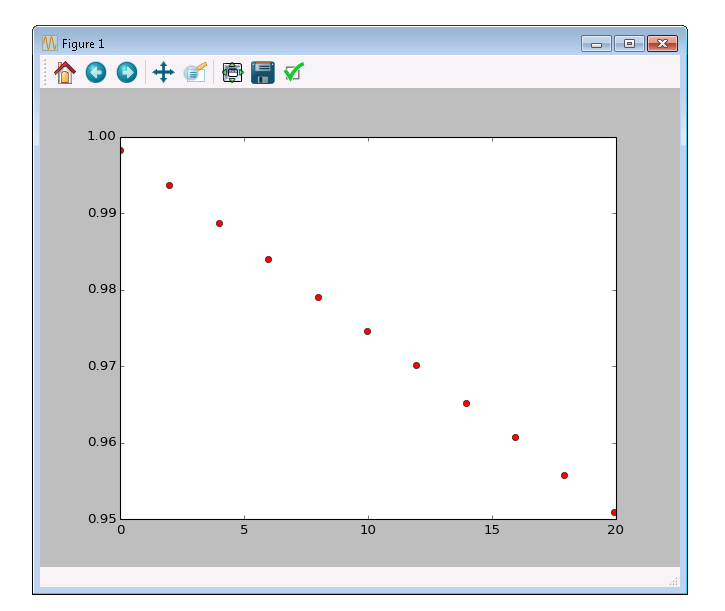Click the y-axis label 0.97

102,366
